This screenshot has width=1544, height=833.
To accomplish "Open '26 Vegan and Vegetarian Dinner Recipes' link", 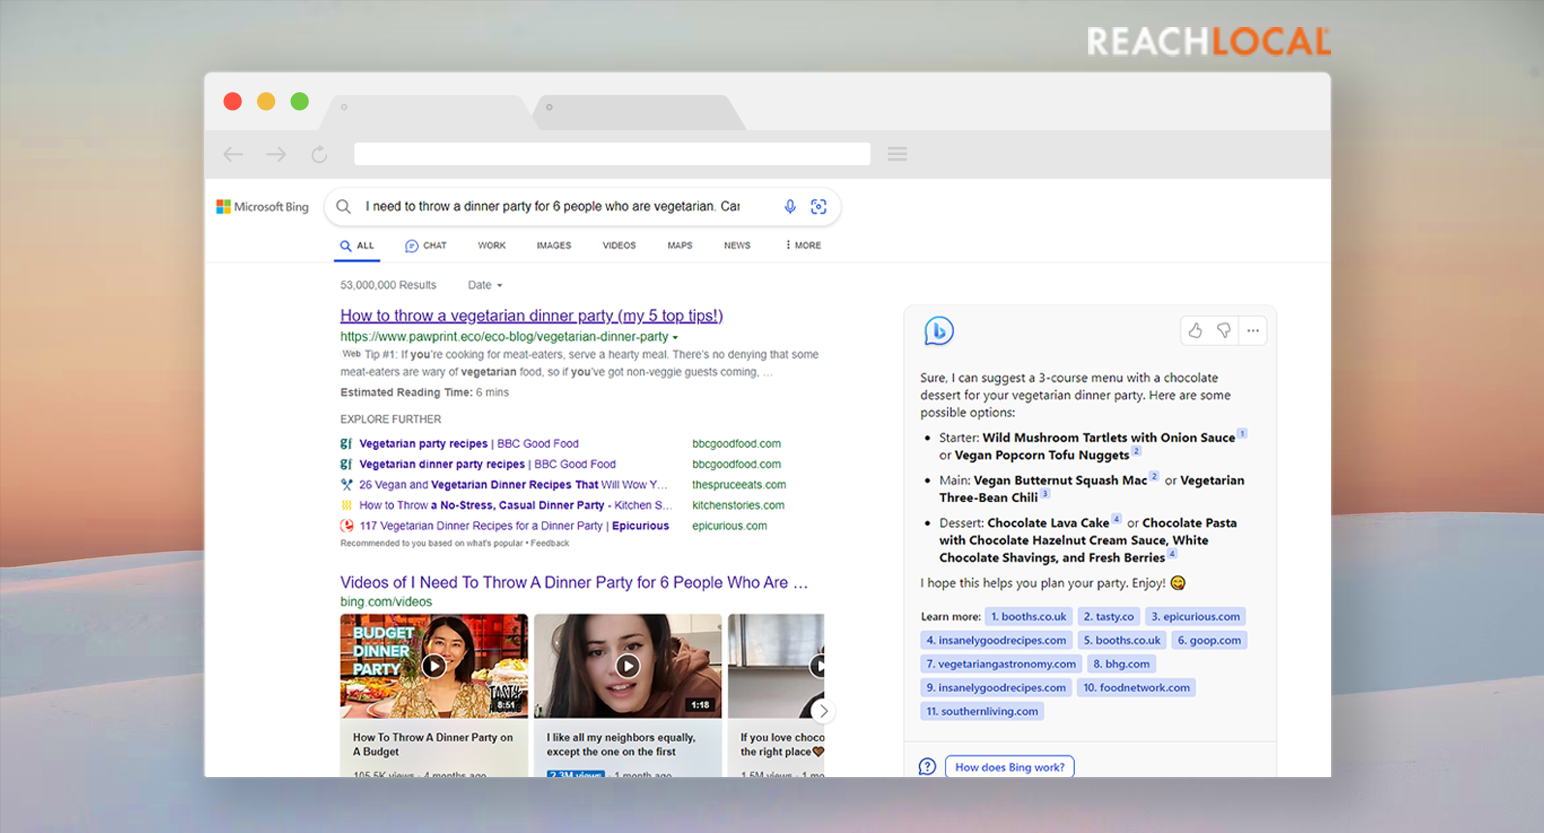I will coord(514,485).
